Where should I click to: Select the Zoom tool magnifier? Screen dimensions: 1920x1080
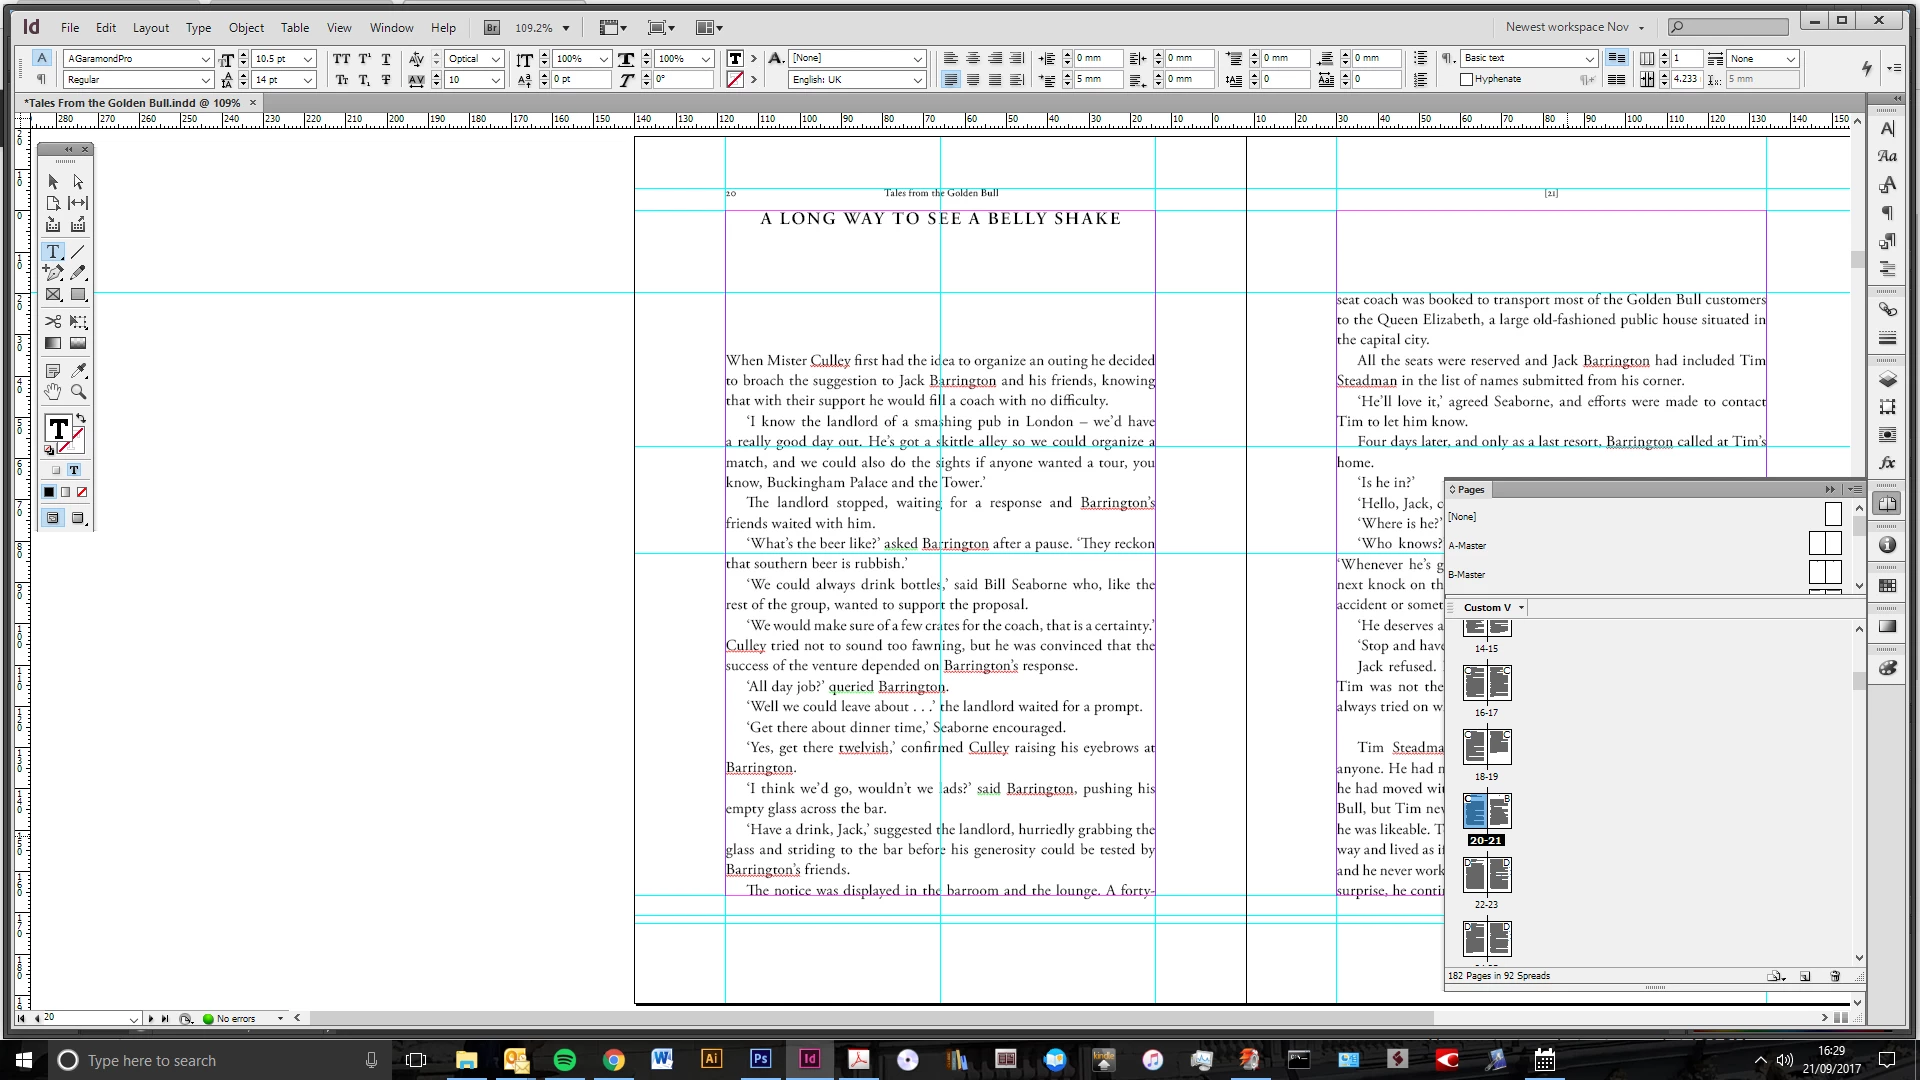pyautogui.click(x=78, y=392)
